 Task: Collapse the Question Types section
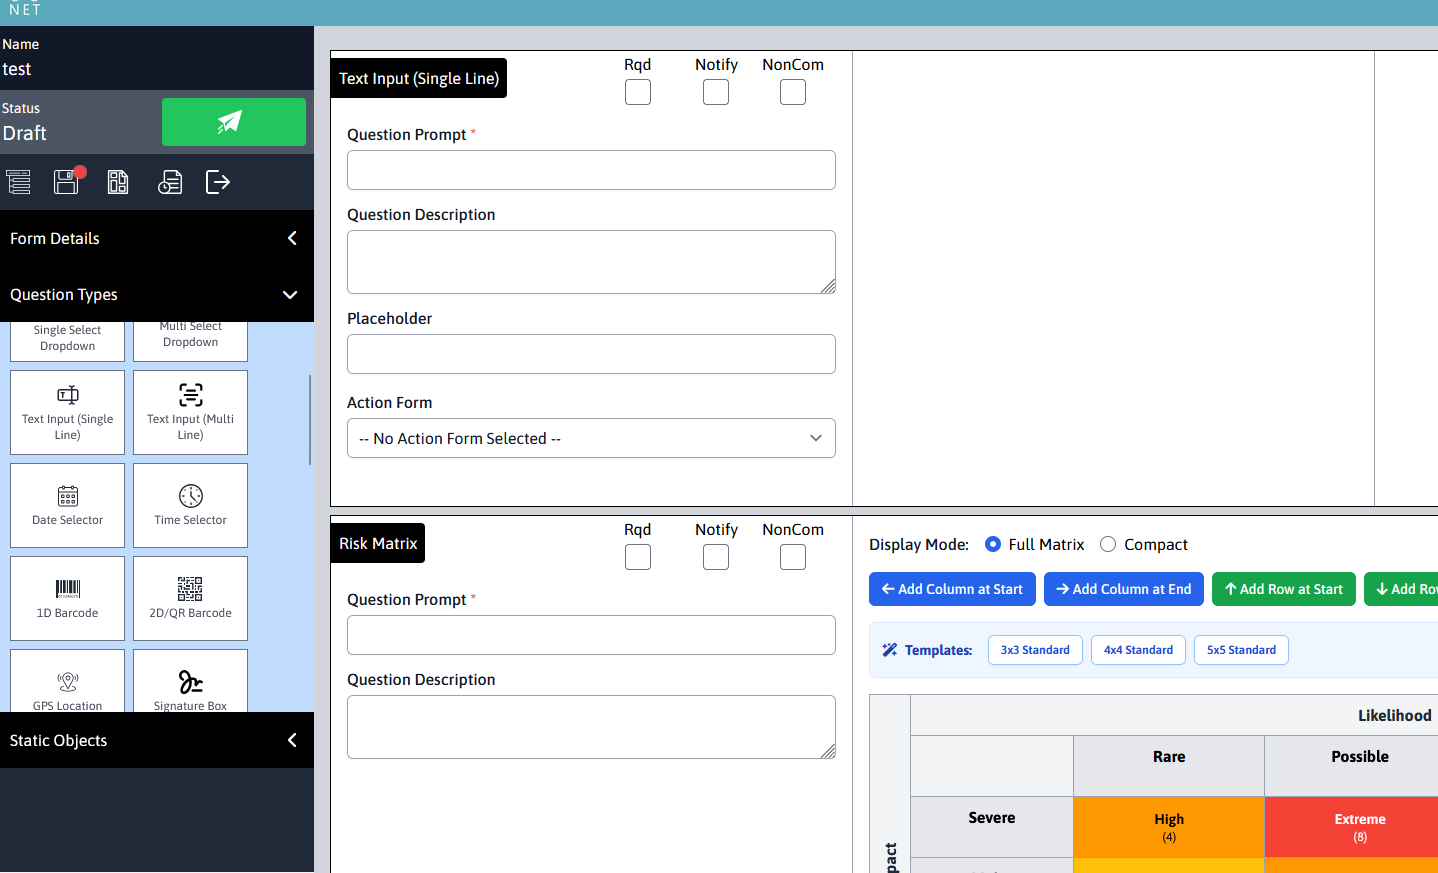[x=289, y=295]
